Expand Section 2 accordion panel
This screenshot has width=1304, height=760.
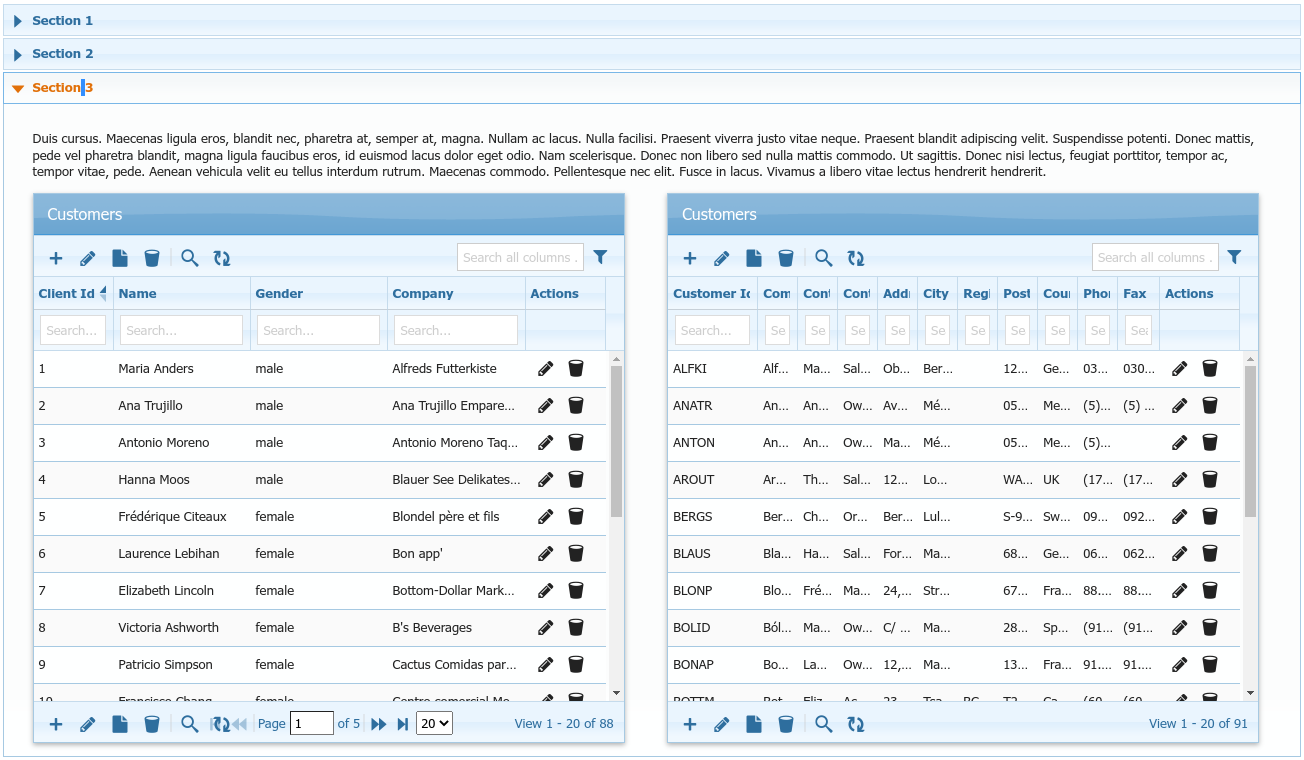coord(62,54)
